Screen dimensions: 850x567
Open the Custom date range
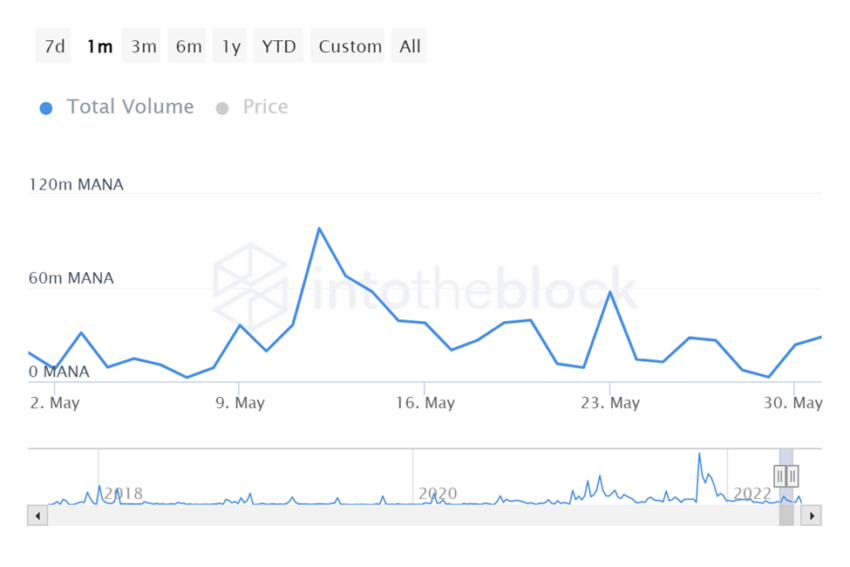coord(349,46)
